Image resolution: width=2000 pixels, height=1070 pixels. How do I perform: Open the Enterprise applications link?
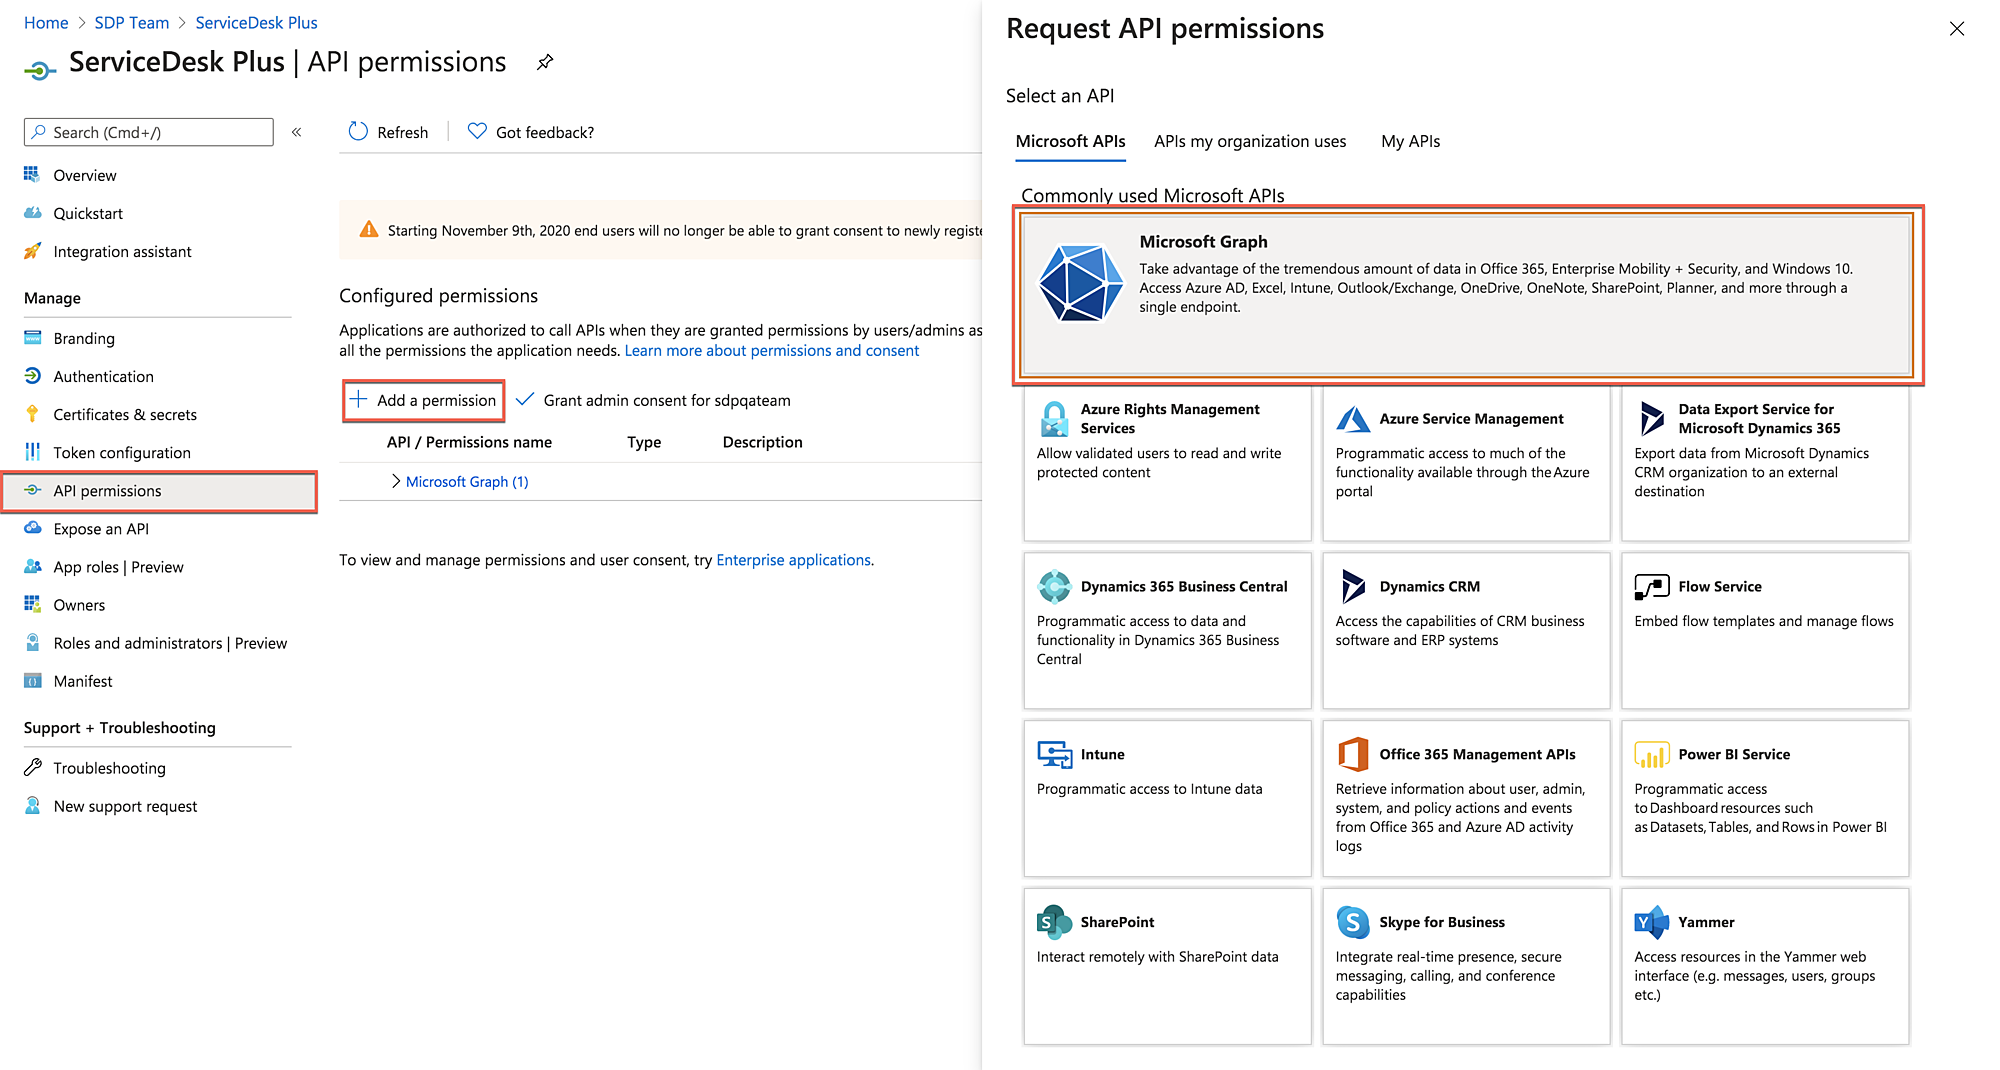tap(793, 560)
